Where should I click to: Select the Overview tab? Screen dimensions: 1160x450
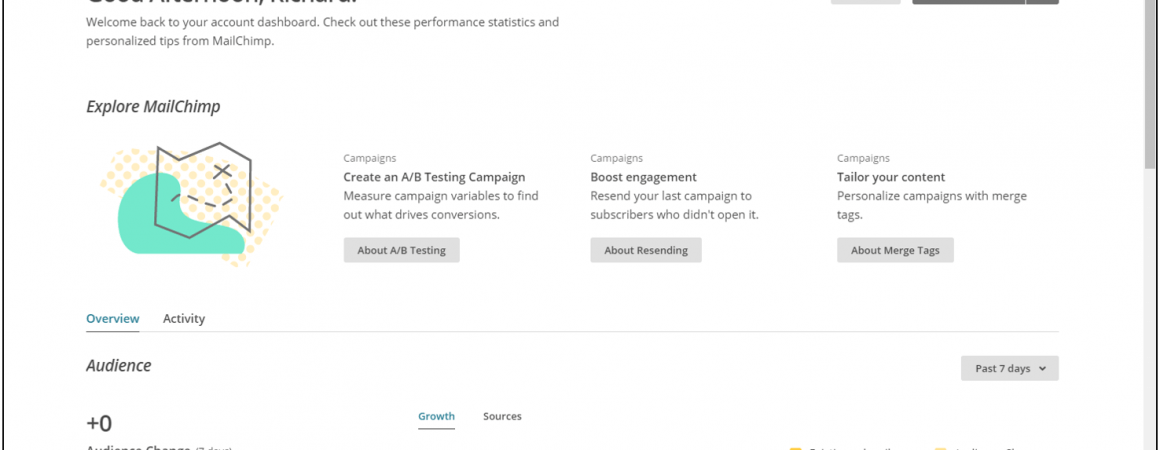tap(112, 319)
